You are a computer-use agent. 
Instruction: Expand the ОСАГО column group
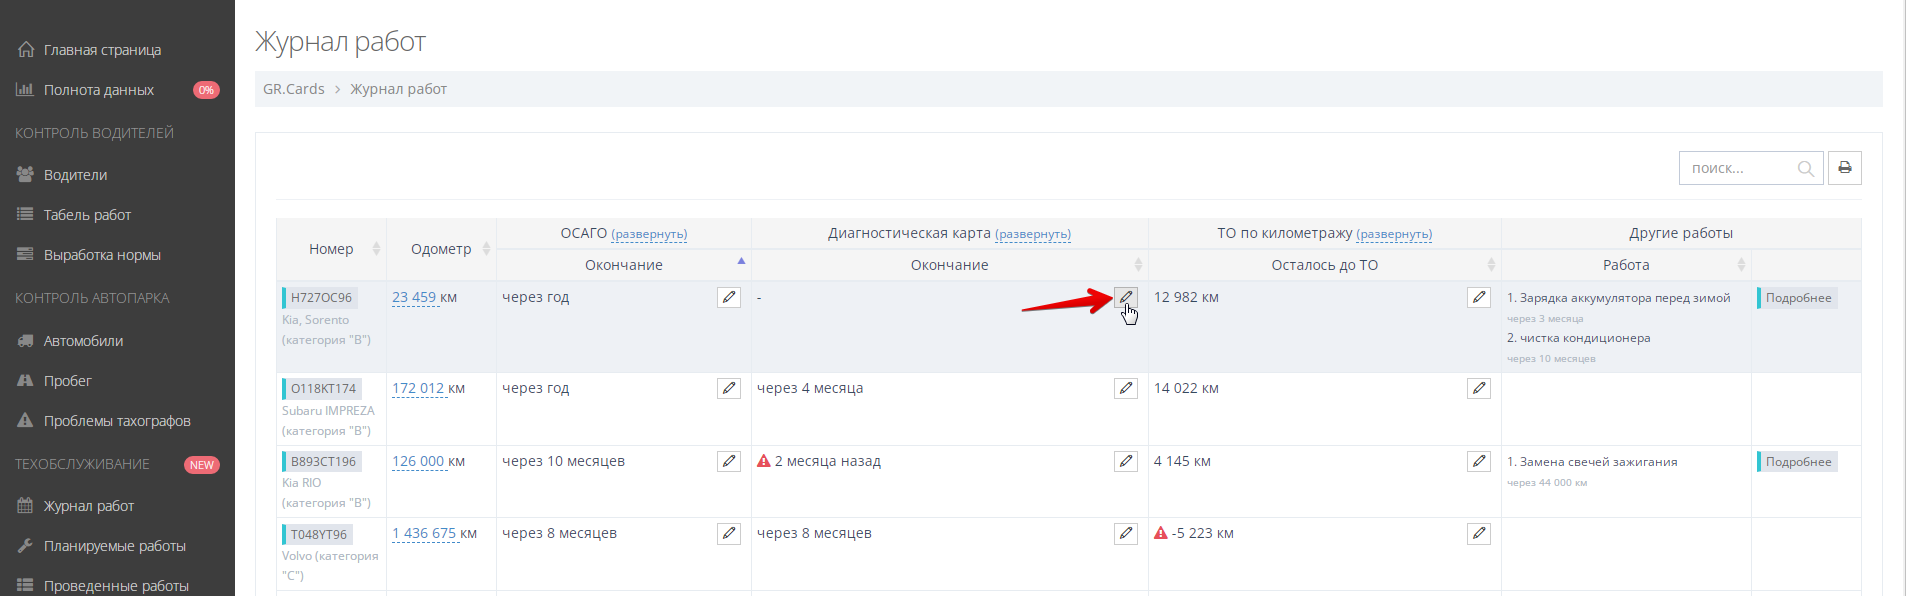[x=648, y=234]
